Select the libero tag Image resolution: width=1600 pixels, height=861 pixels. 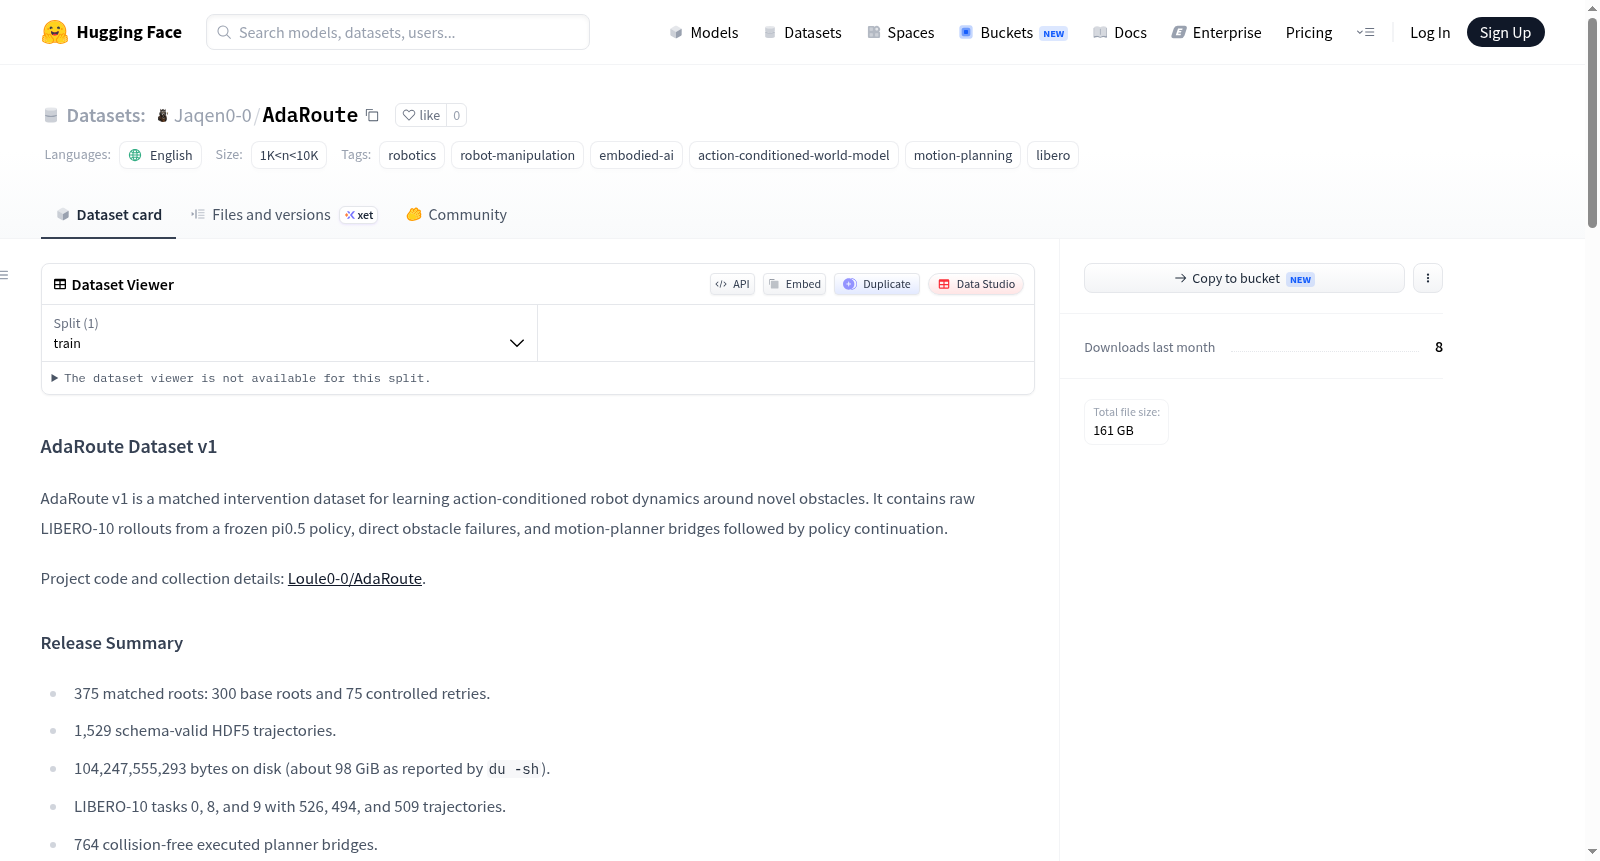click(x=1053, y=155)
